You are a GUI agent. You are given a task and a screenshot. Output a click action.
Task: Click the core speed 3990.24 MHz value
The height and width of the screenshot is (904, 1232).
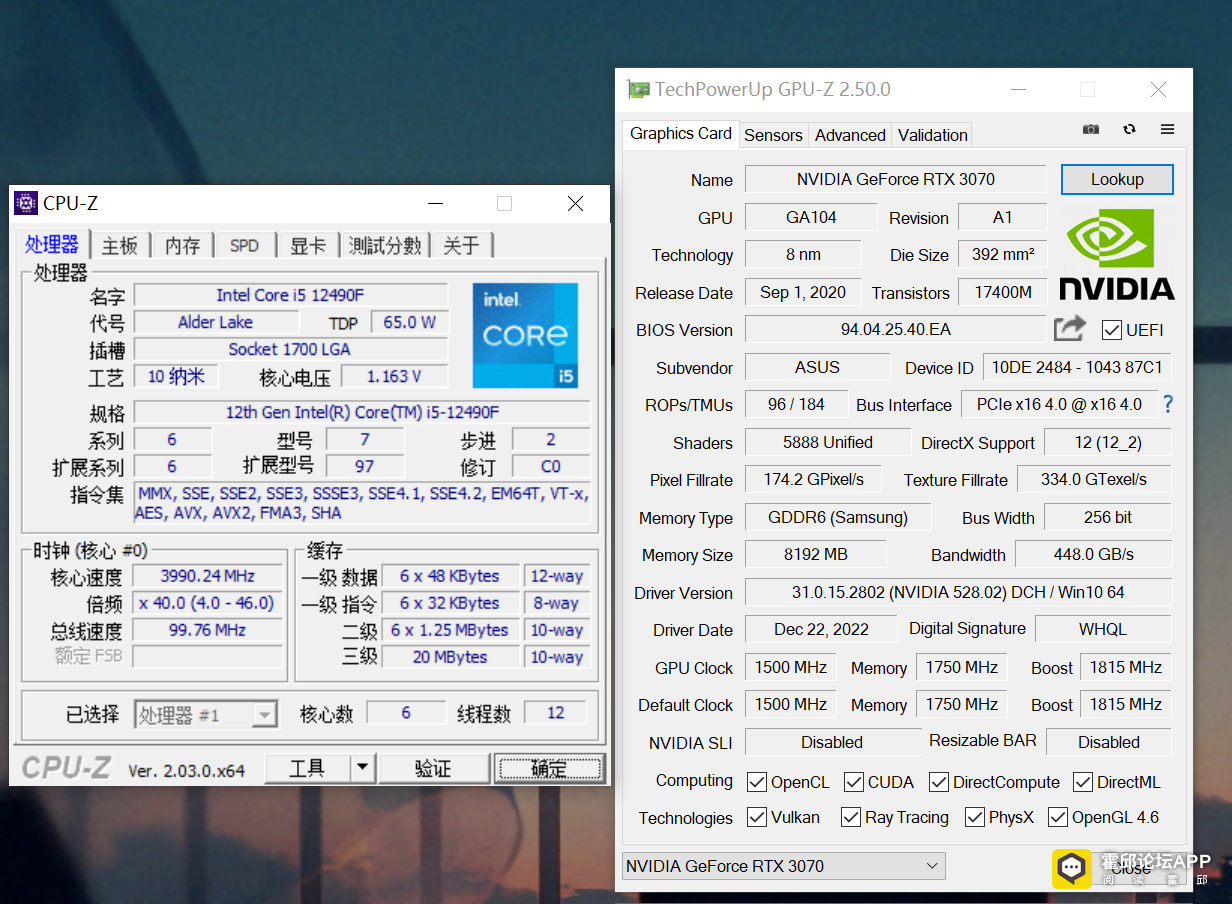click(207, 576)
